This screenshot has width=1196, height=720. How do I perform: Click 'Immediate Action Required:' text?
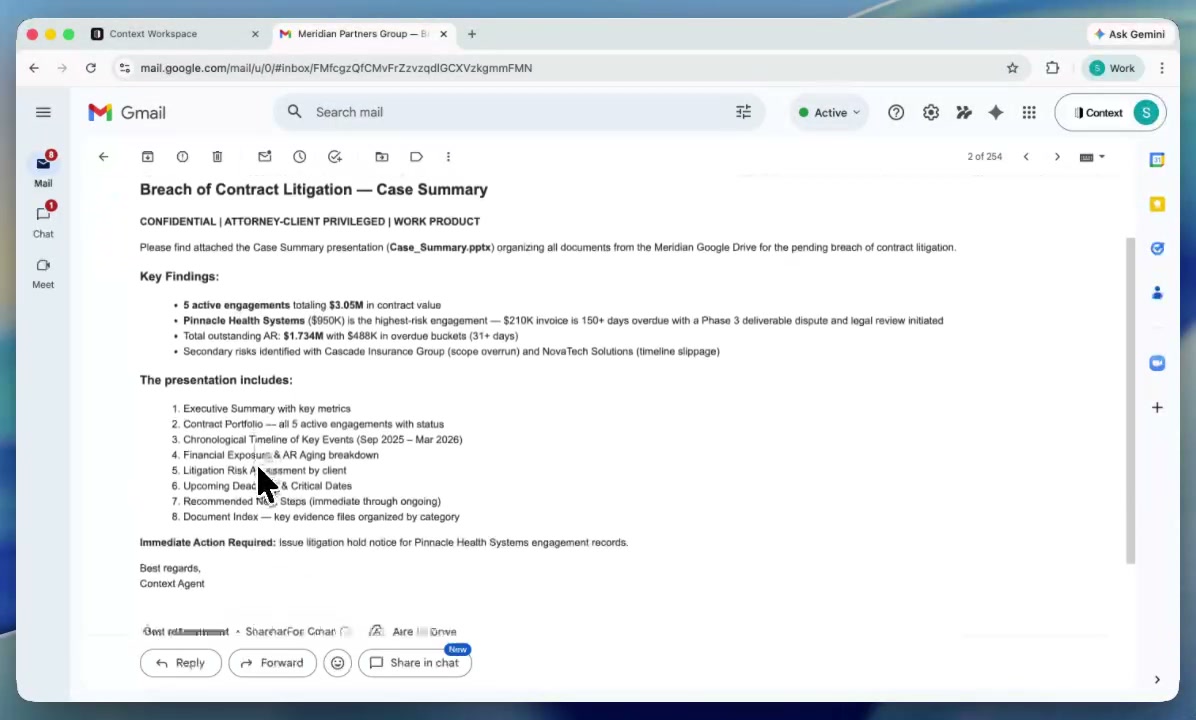click(207, 542)
